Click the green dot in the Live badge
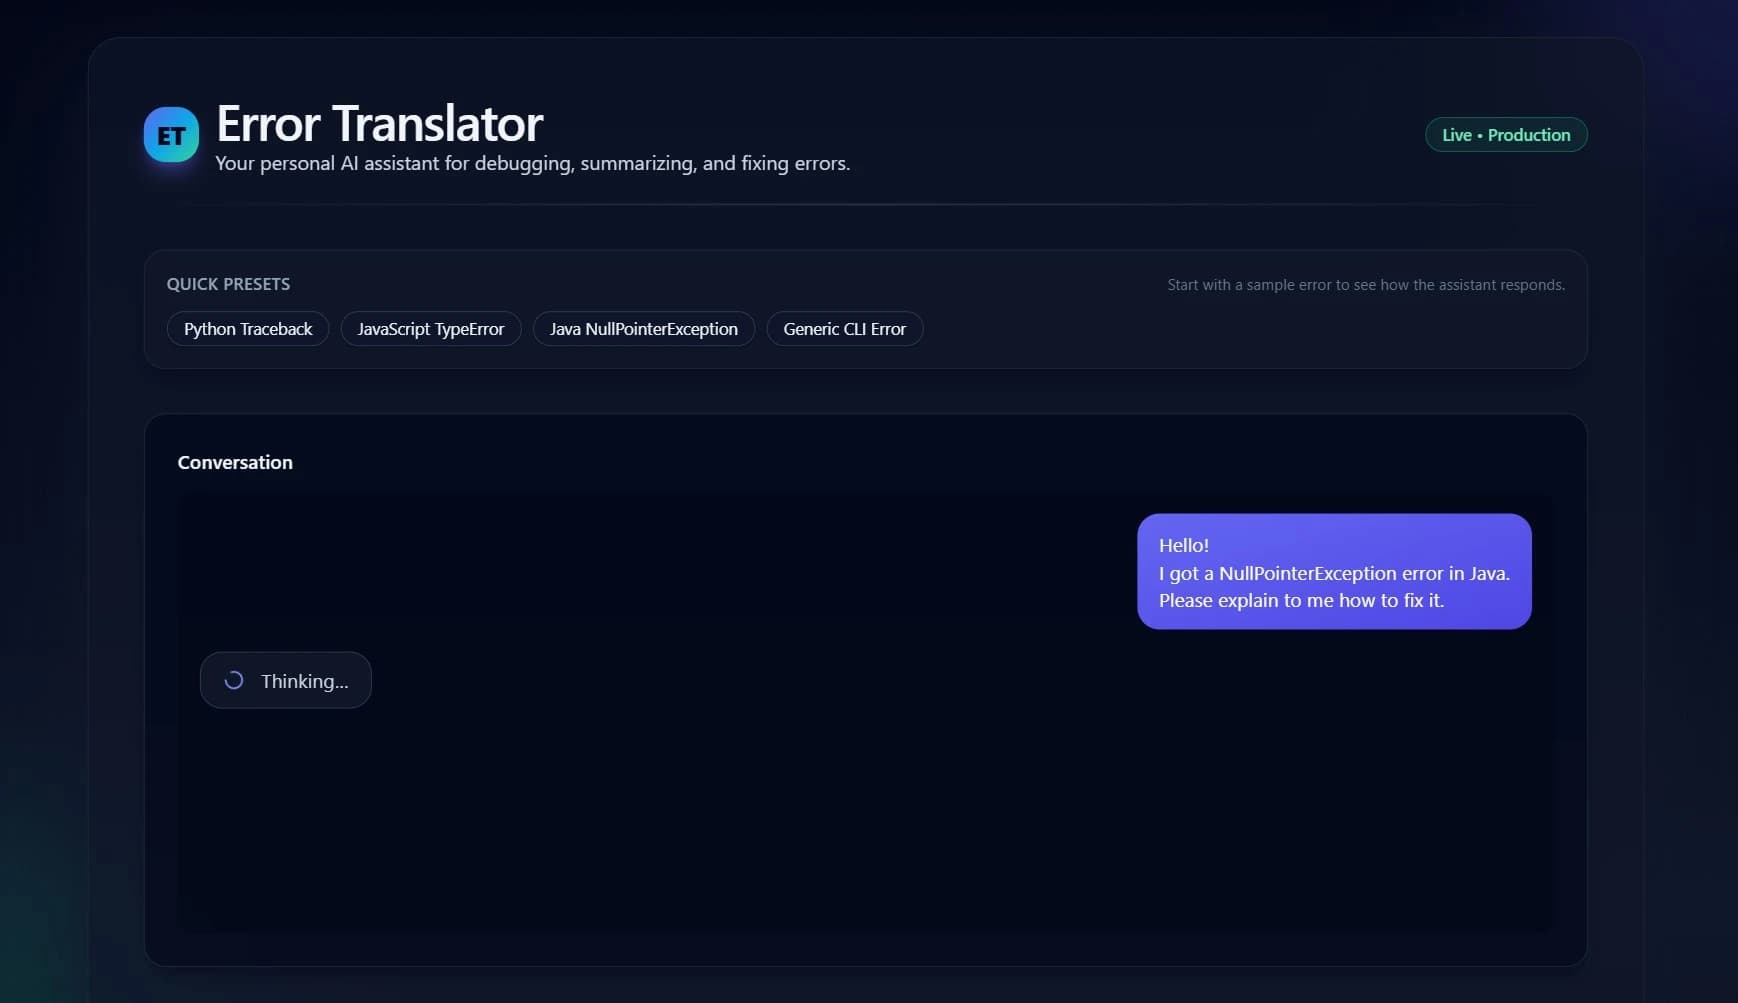The height and width of the screenshot is (1003, 1738). click(x=1480, y=134)
